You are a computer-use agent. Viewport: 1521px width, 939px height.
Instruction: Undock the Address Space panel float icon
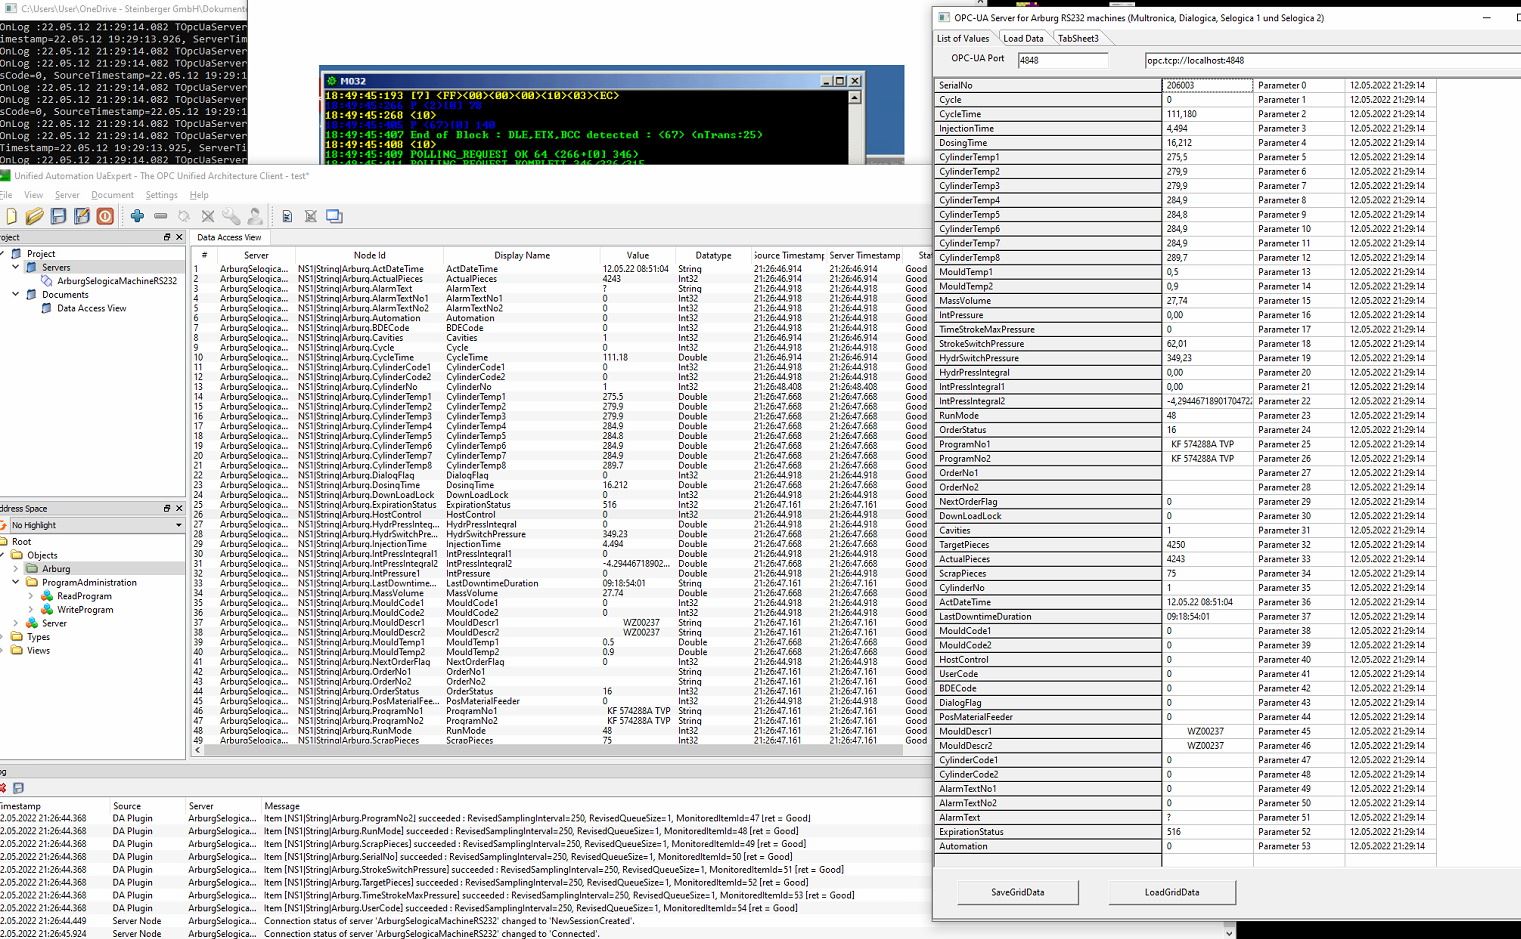tap(167, 508)
